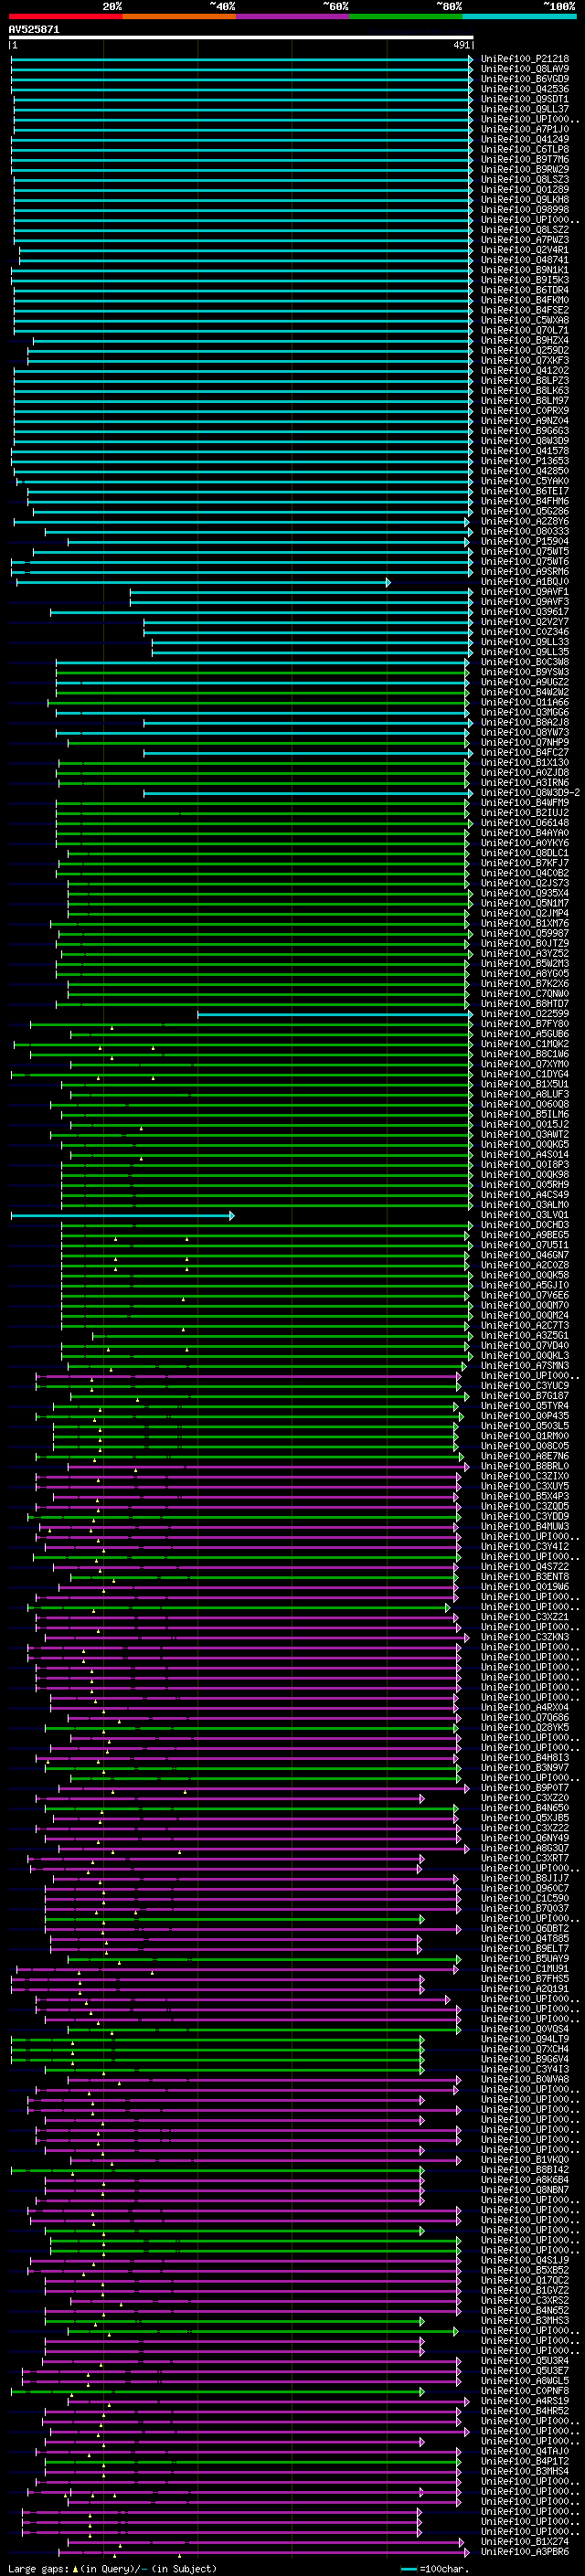Viewport: 585px width, 2576px height.
Task: Click the short cyan bar for UniRef100_A1BQJ0
Action: [203, 582]
